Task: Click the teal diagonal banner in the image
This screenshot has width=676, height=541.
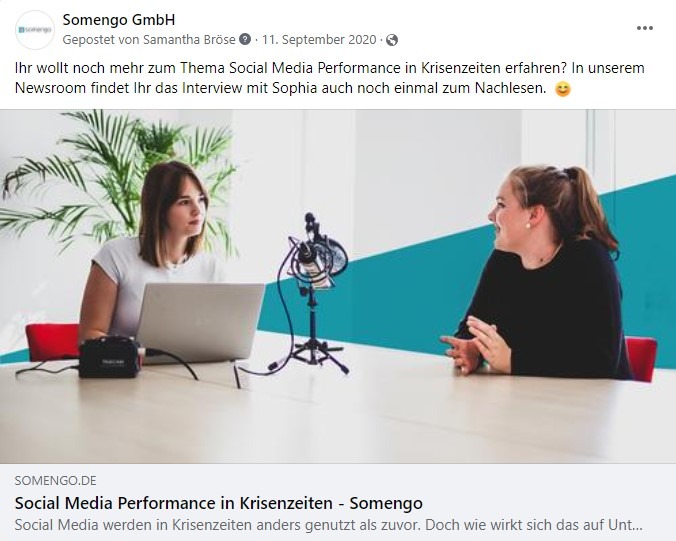Action: (431, 285)
